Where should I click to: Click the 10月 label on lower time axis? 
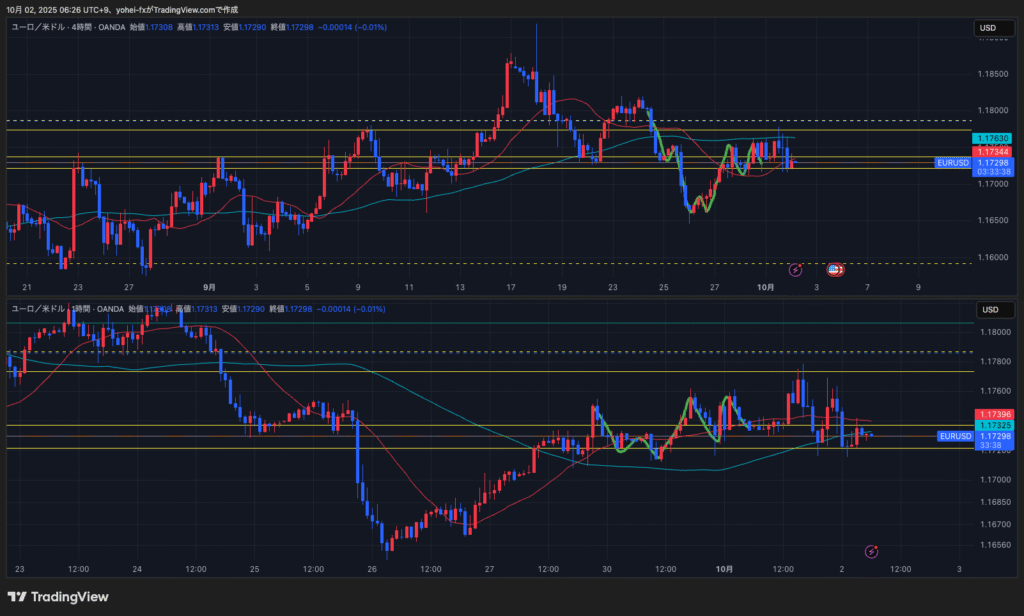pos(725,568)
